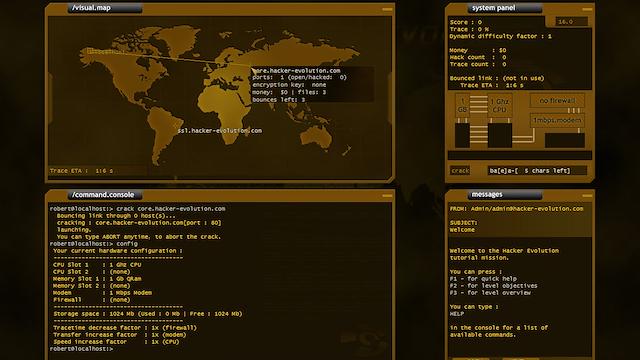
Task: Click 'money: $0 | files: 3' popup line
Action: coord(289,92)
